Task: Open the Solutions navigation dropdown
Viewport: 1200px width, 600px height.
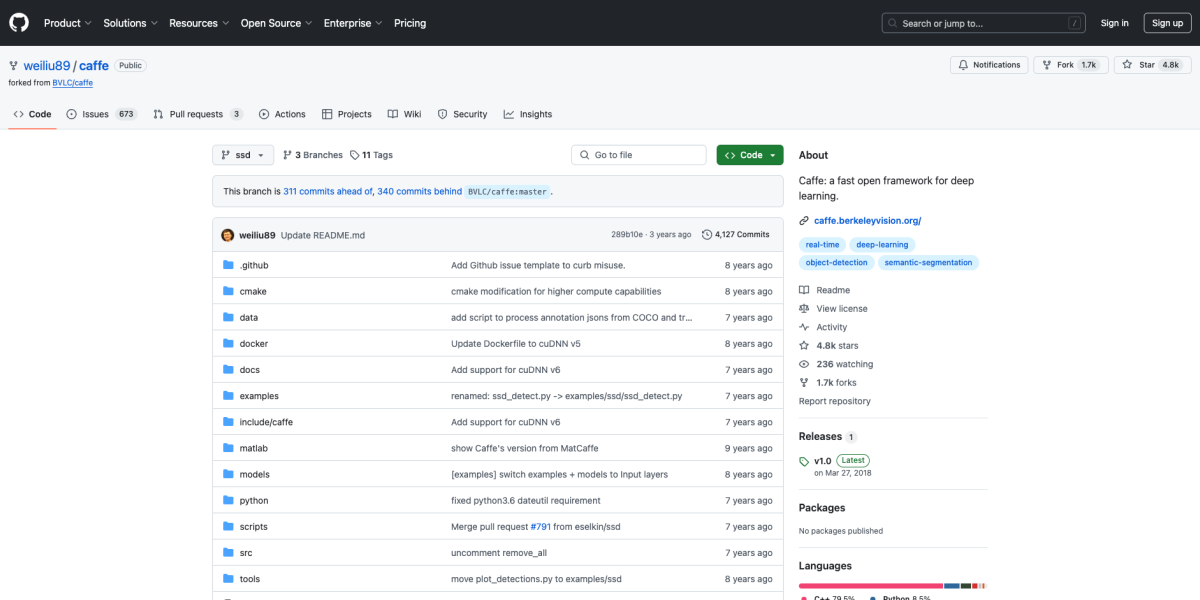Action: (x=130, y=23)
